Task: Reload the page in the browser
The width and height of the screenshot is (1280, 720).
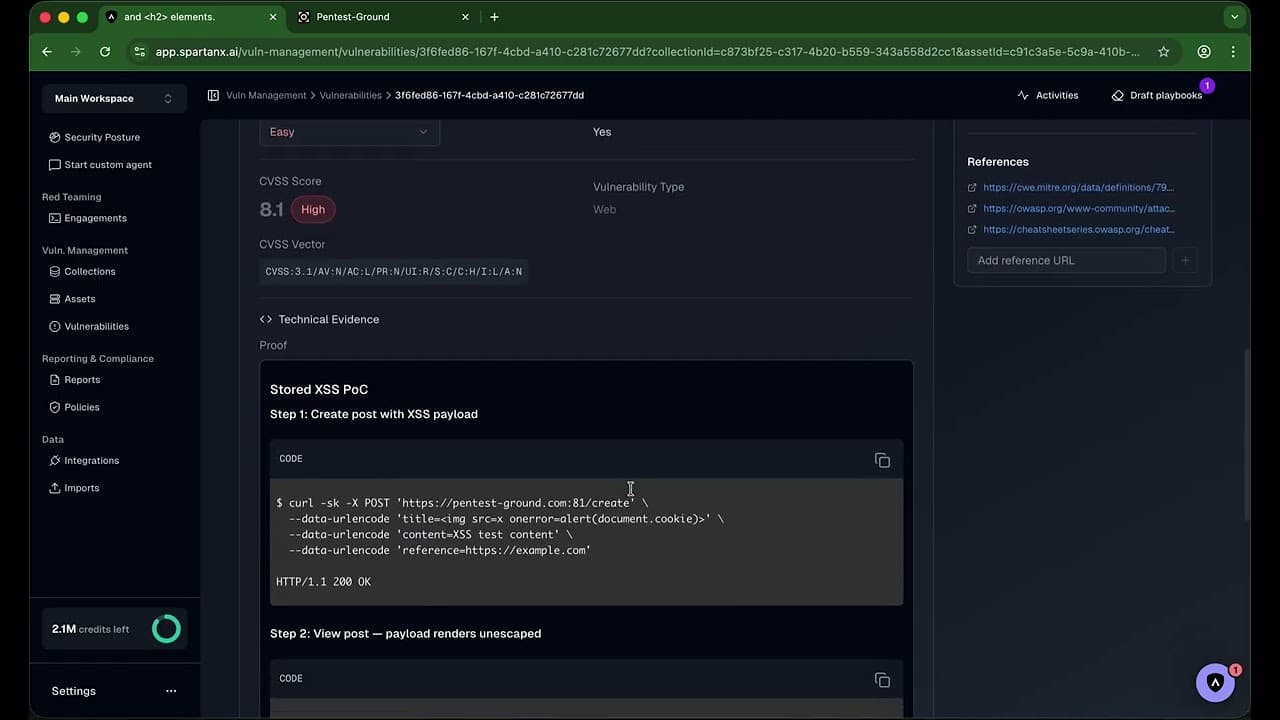Action: coord(105,52)
